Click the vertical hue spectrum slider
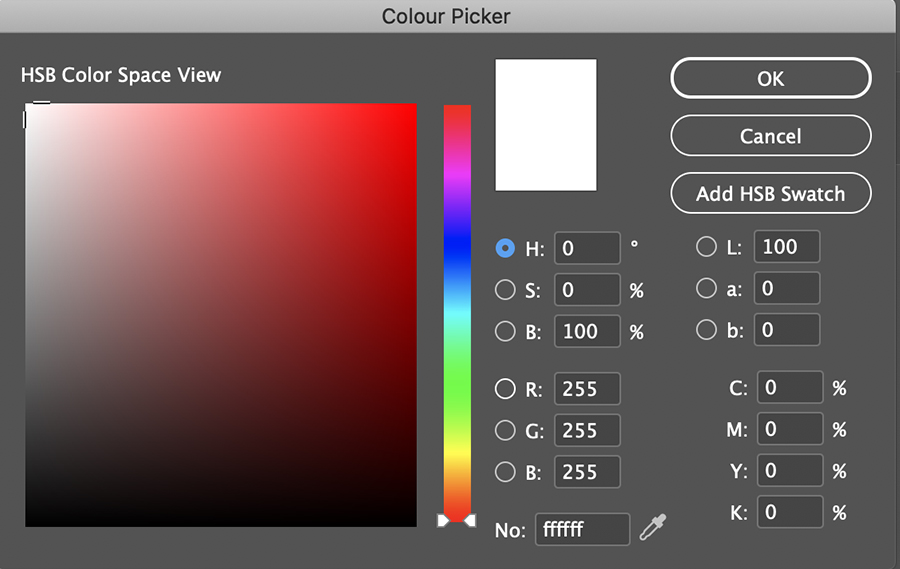The width and height of the screenshot is (900, 569). tap(457, 310)
